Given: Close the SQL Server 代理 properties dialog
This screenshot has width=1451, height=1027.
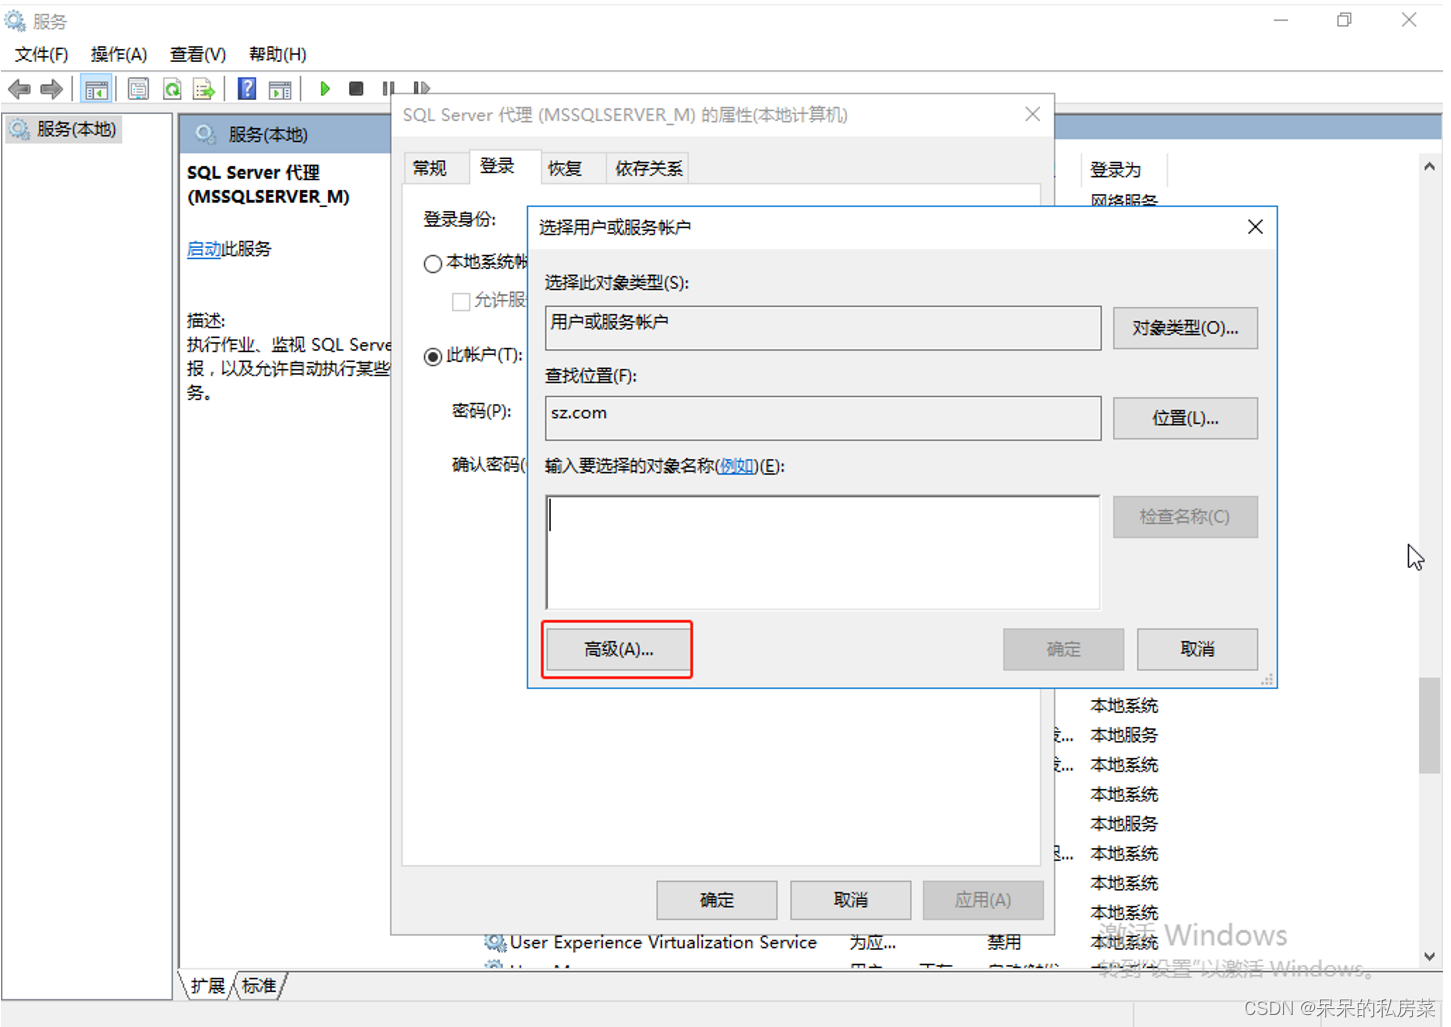Looking at the screenshot, I should click(1033, 114).
